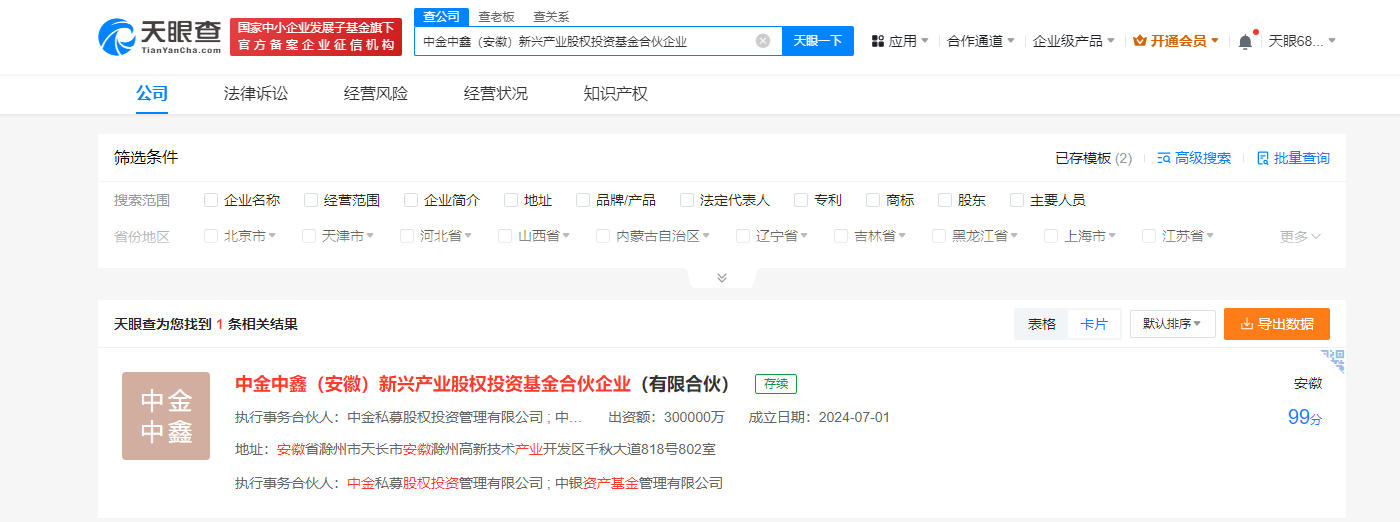Open 批量查询 batch query
The width and height of the screenshot is (1400, 522).
pos(1293,158)
